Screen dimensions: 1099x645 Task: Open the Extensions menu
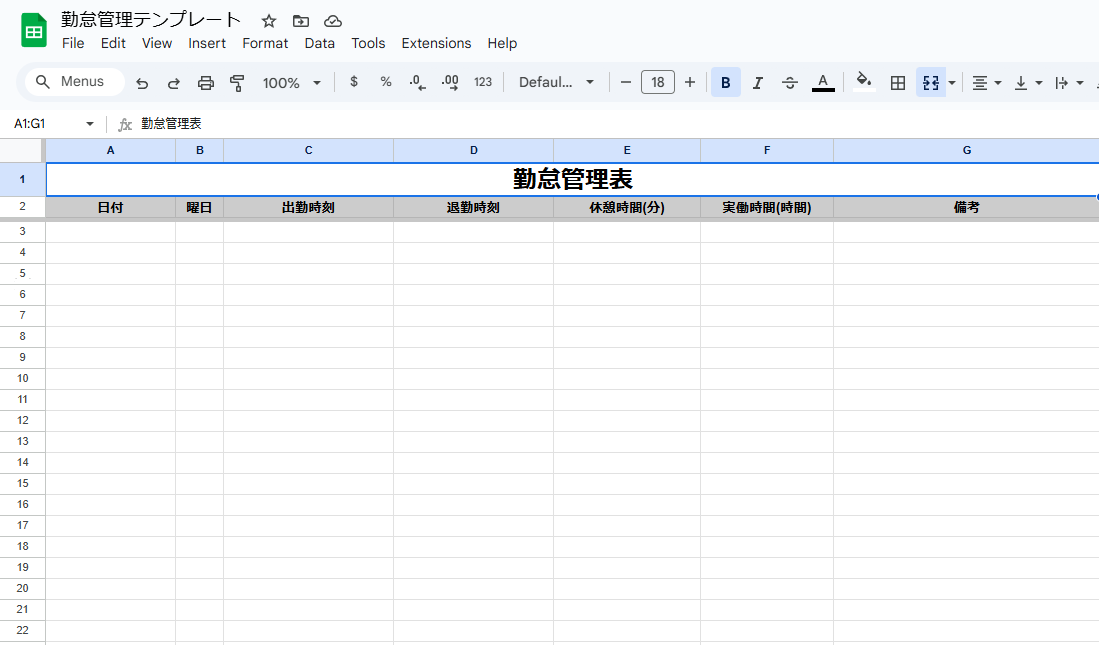click(436, 43)
